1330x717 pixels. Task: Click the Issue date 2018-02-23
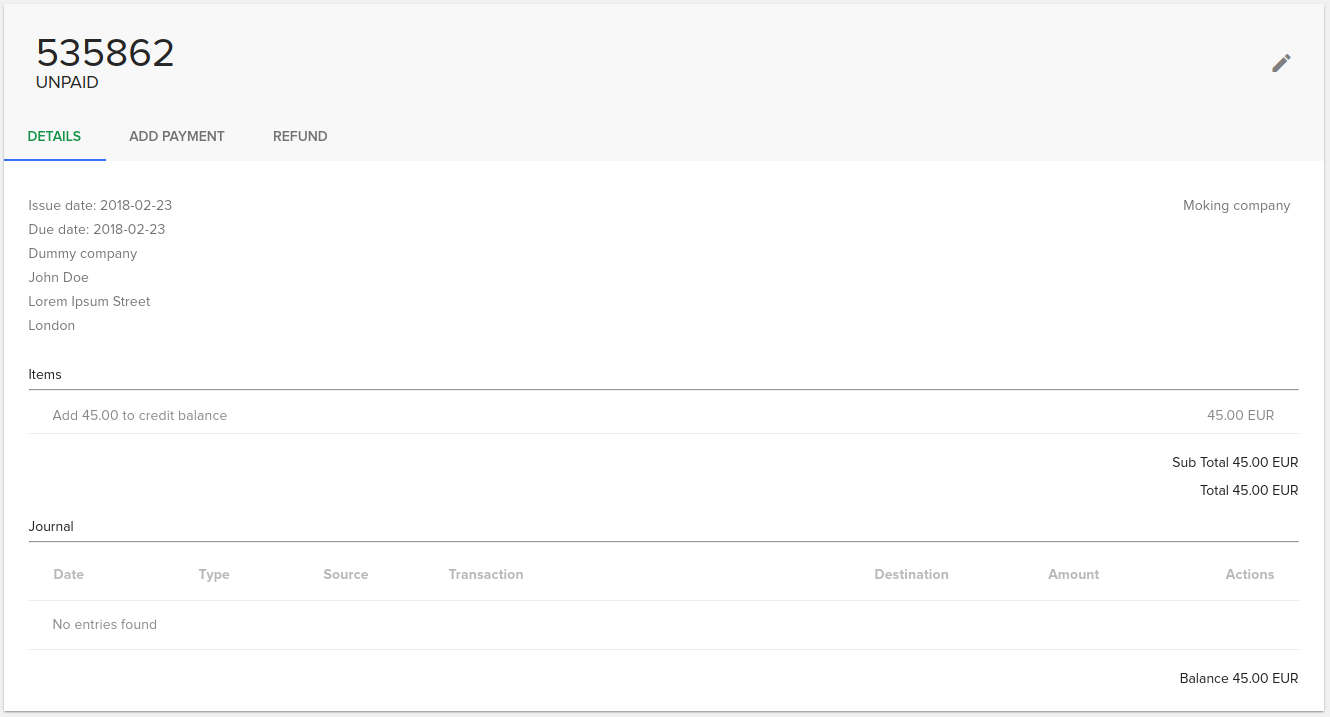tap(100, 205)
